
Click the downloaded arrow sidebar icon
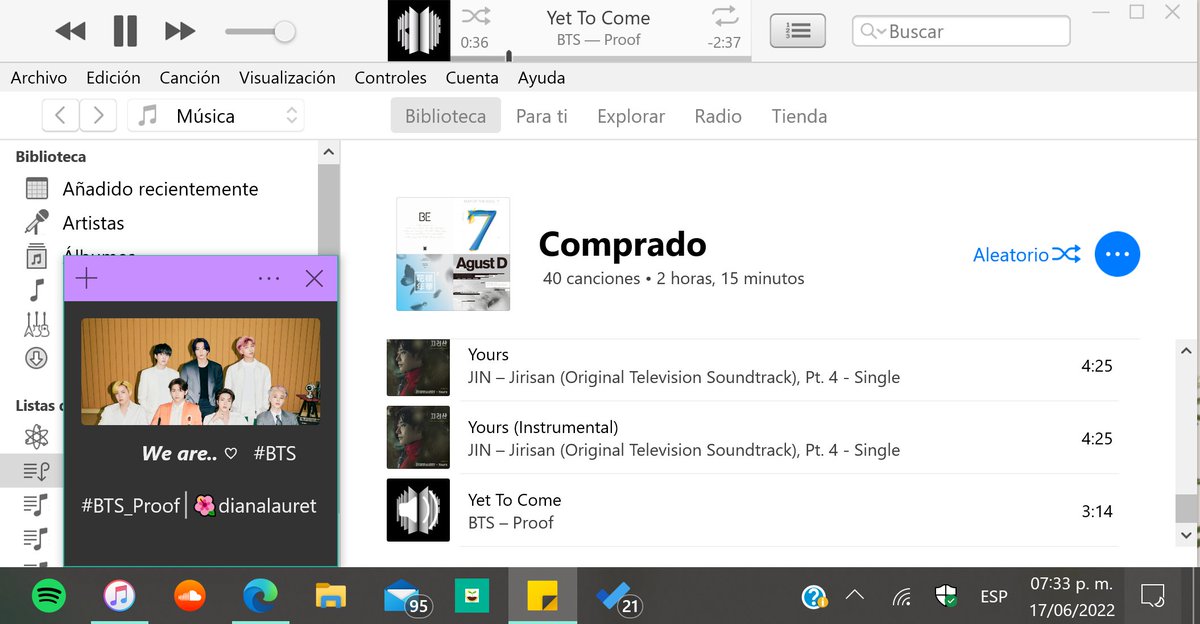click(x=37, y=358)
